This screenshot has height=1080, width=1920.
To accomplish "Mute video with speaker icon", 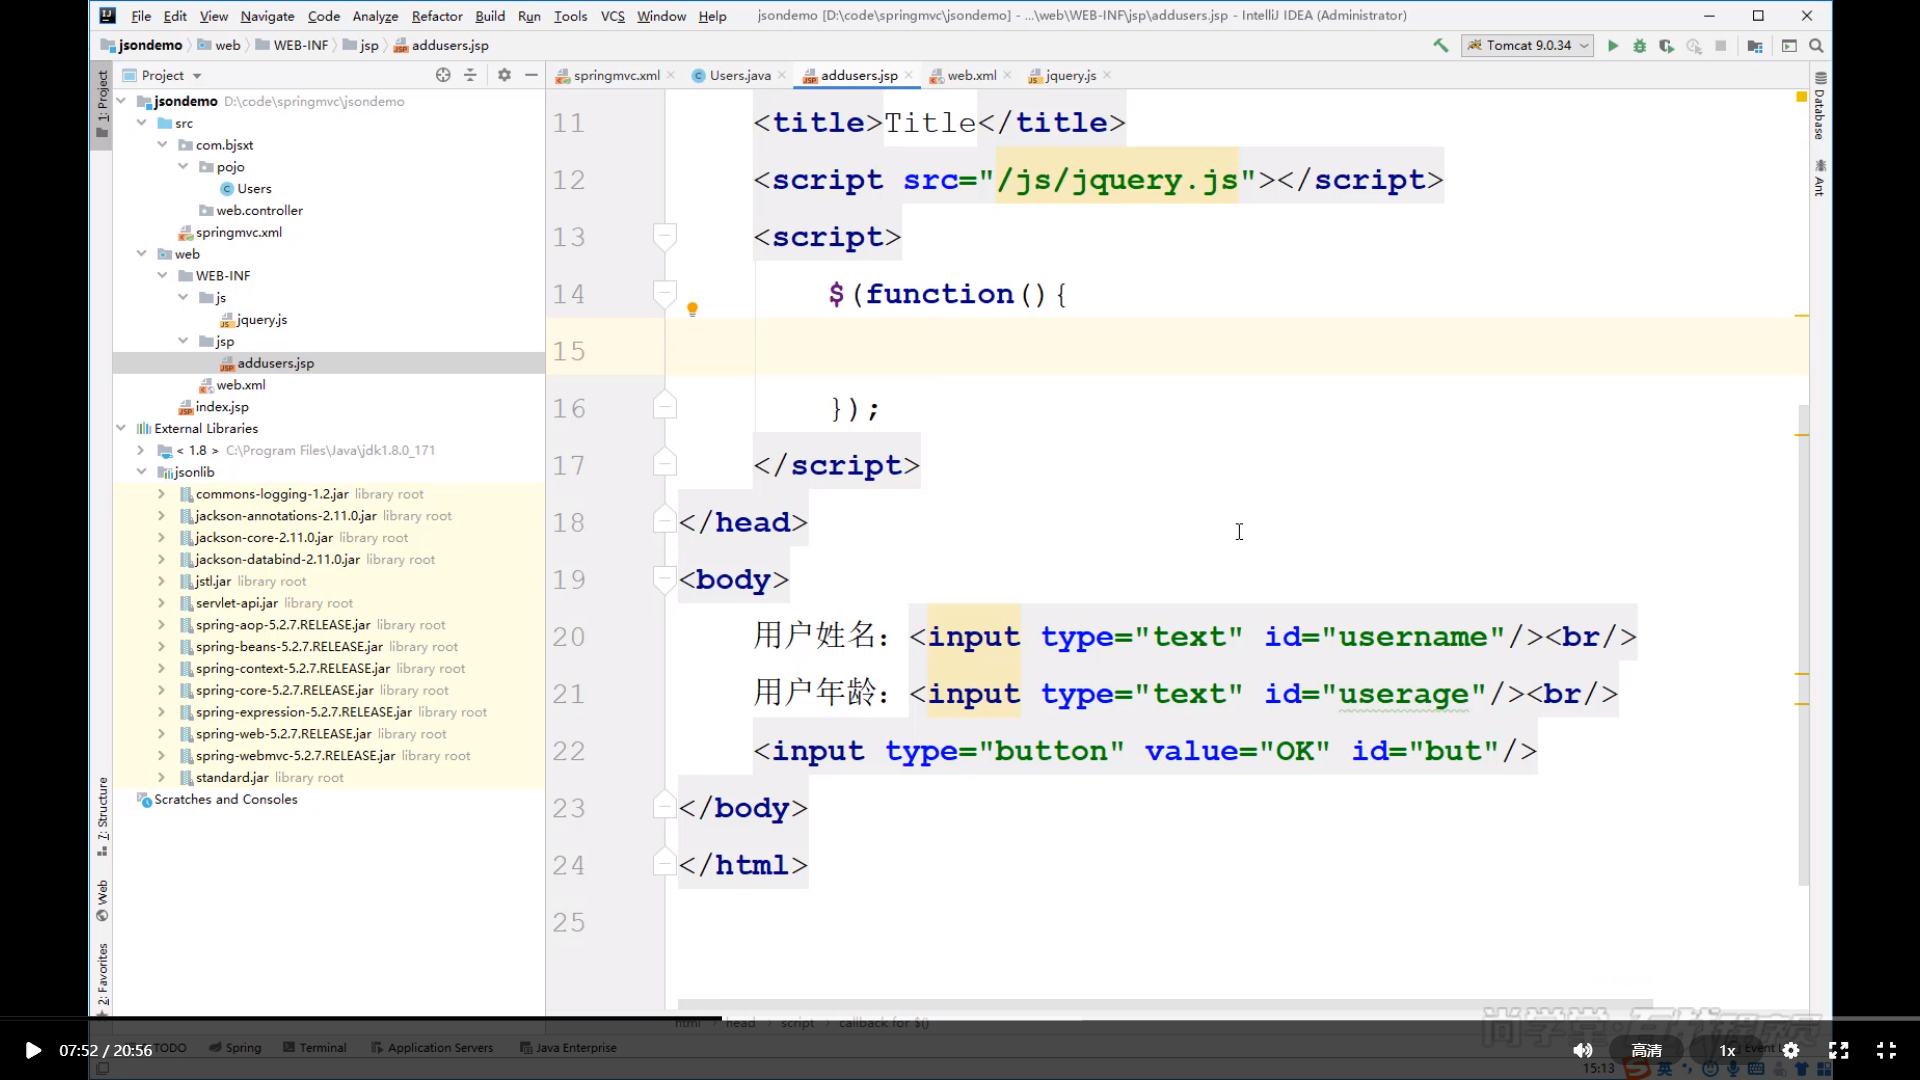I will pos(1582,1050).
